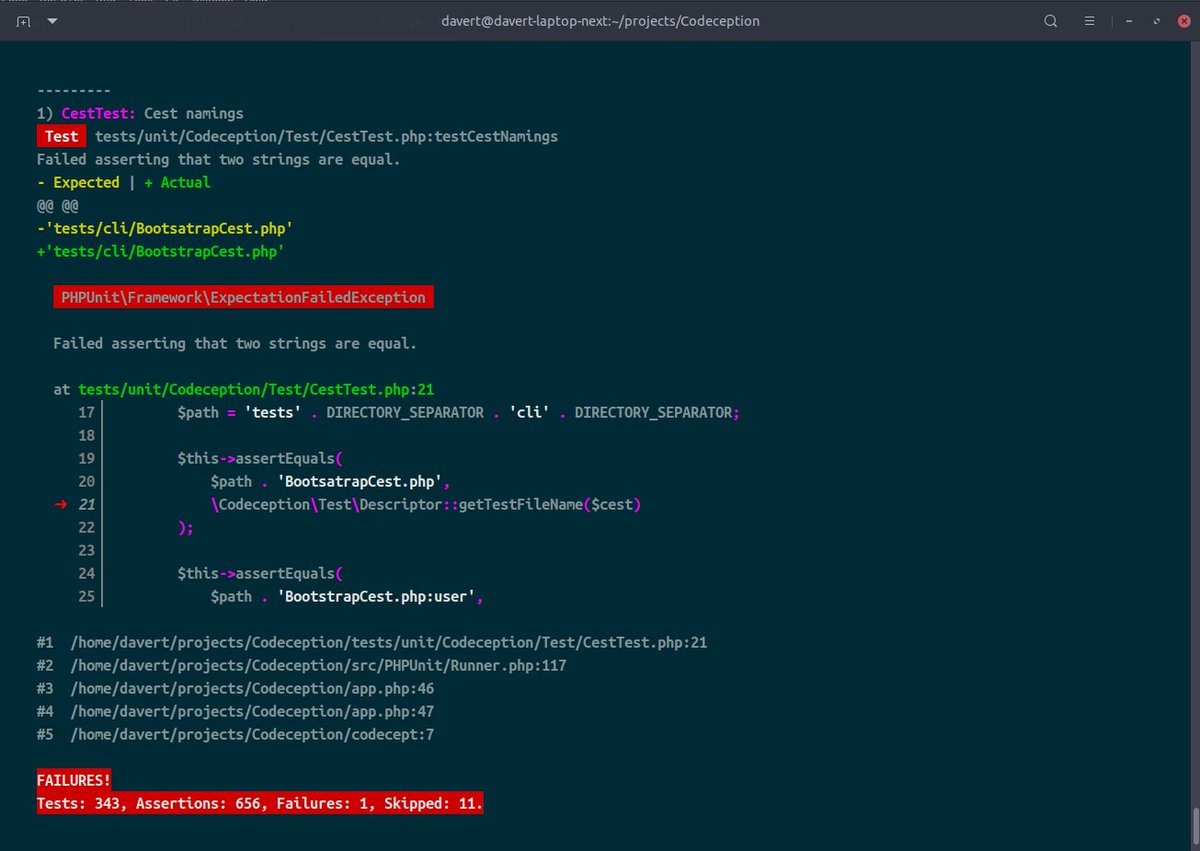Click the @@ @@ diff marker
Screen dimensions: 1200x851
tap(57, 205)
